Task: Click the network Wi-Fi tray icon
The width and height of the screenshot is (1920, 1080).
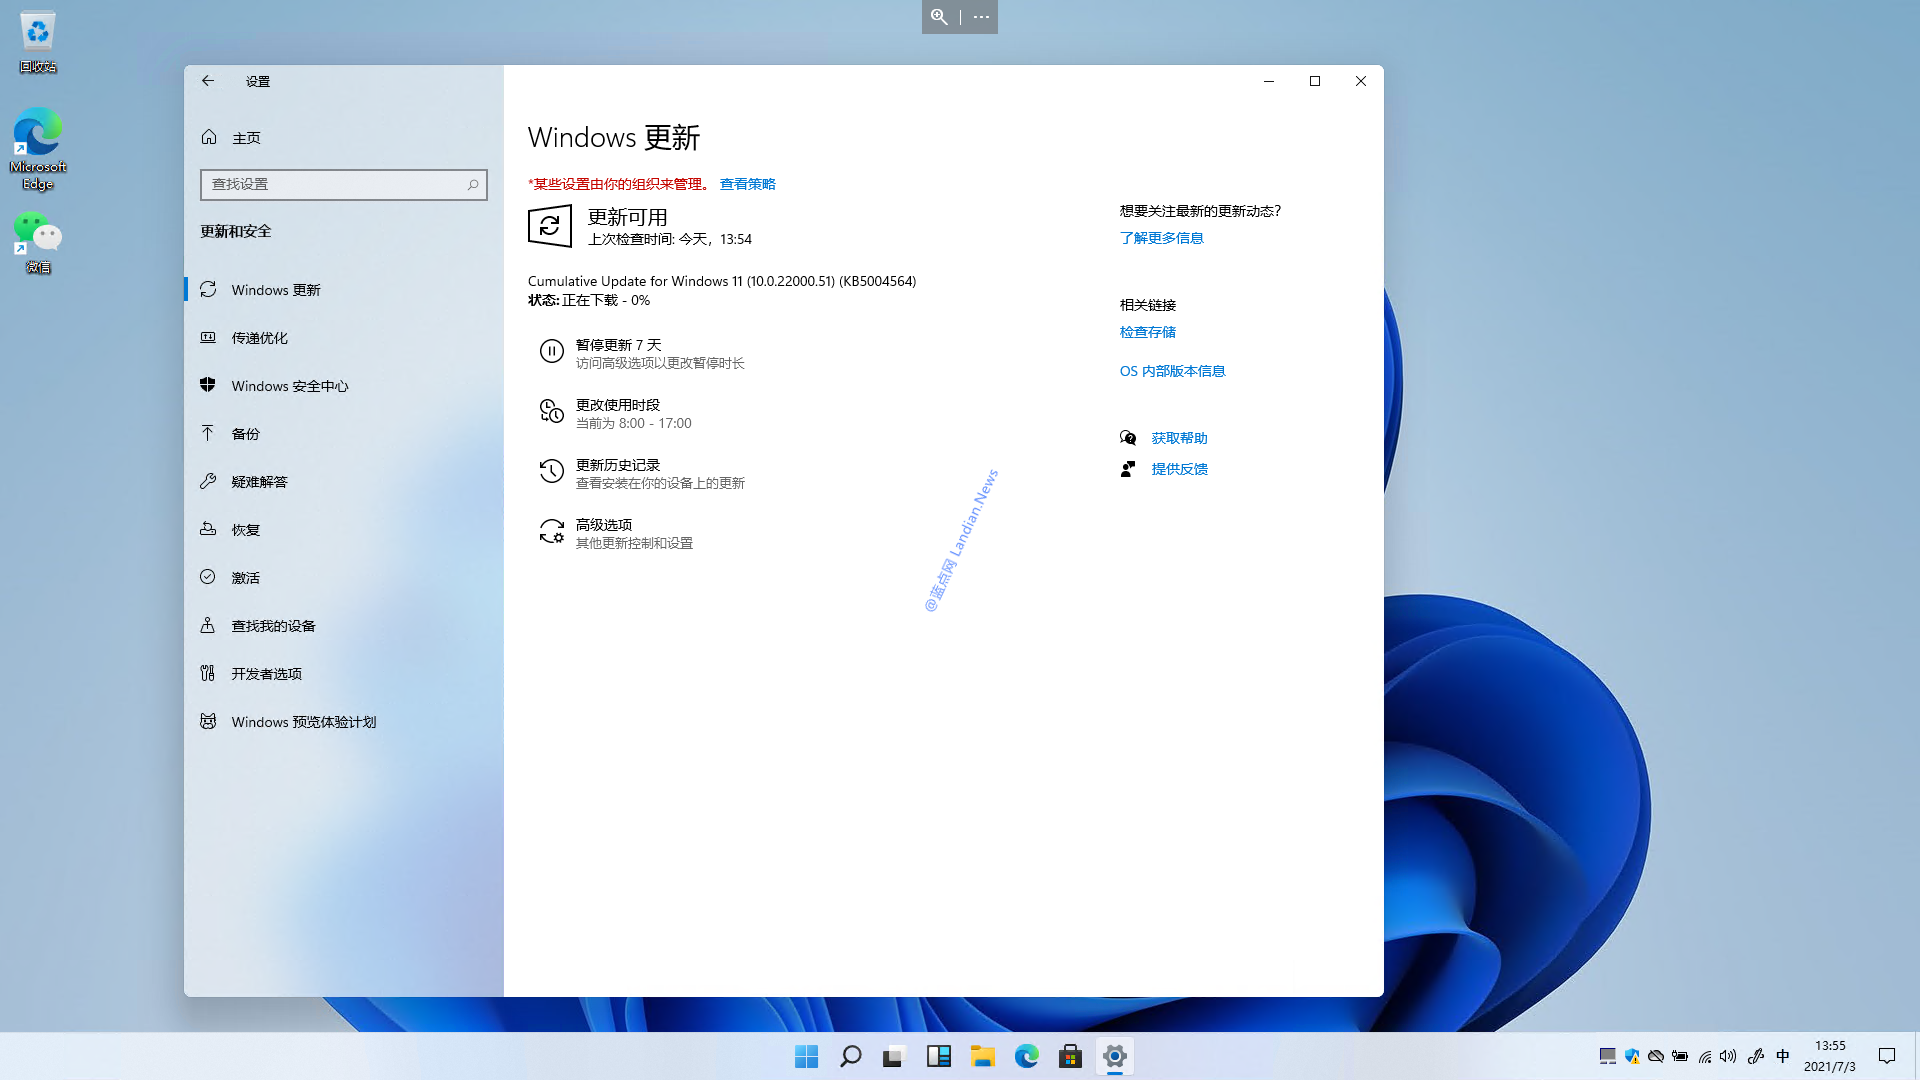Action: click(1705, 1056)
